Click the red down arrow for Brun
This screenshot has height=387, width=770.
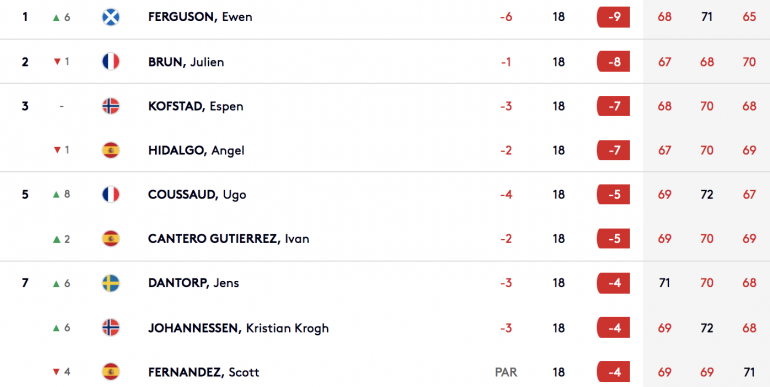[57, 62]
